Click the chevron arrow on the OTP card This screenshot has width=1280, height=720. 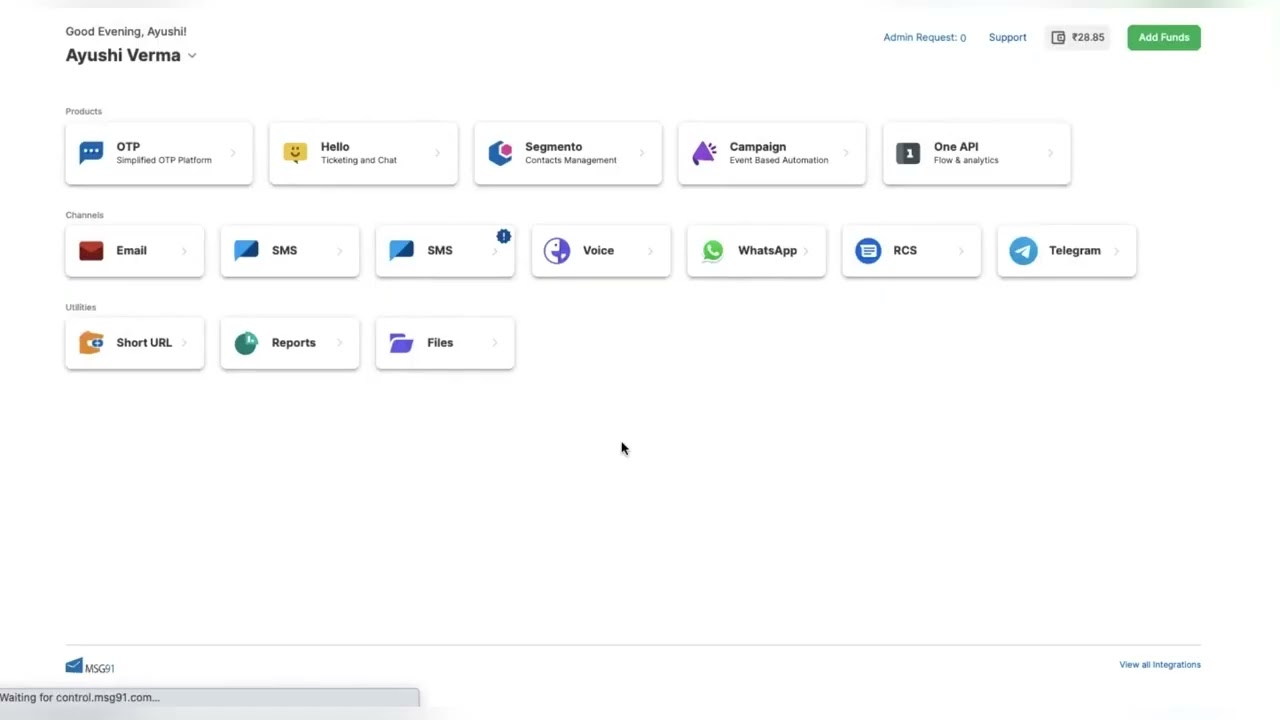(x=233, y=153)
